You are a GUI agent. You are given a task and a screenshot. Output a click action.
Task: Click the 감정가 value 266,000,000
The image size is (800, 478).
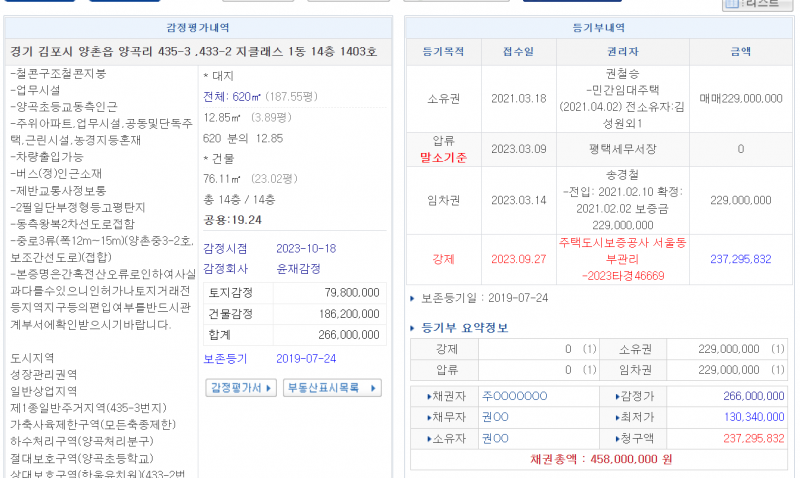click(x=753, y=396)
